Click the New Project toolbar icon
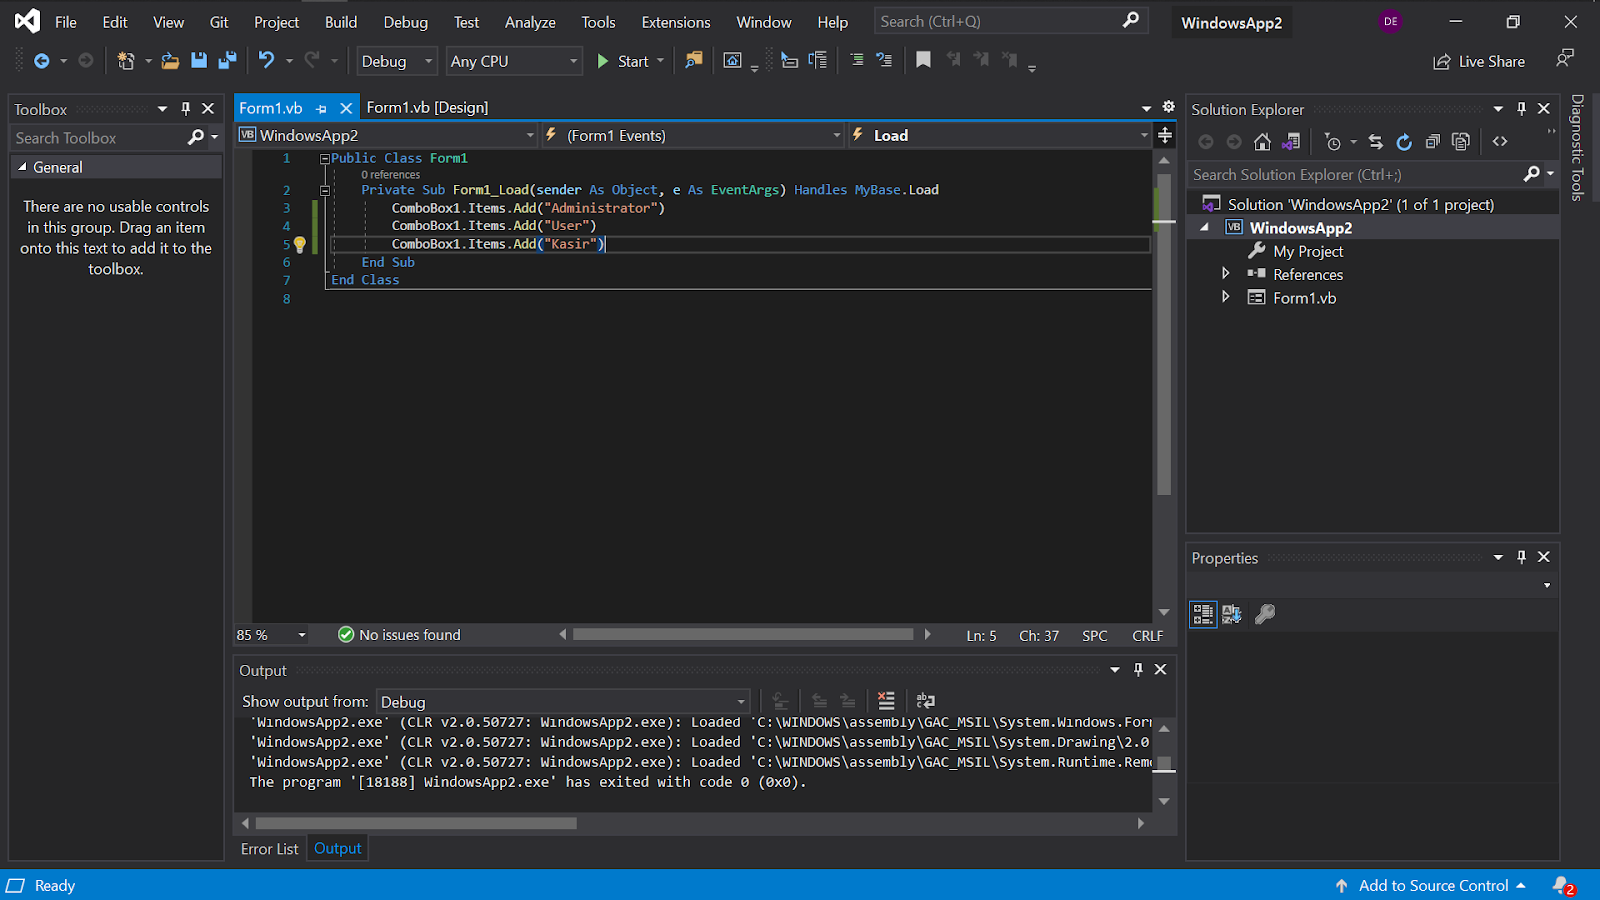The height and width of the screenshot is (900, 1600). 126,61
